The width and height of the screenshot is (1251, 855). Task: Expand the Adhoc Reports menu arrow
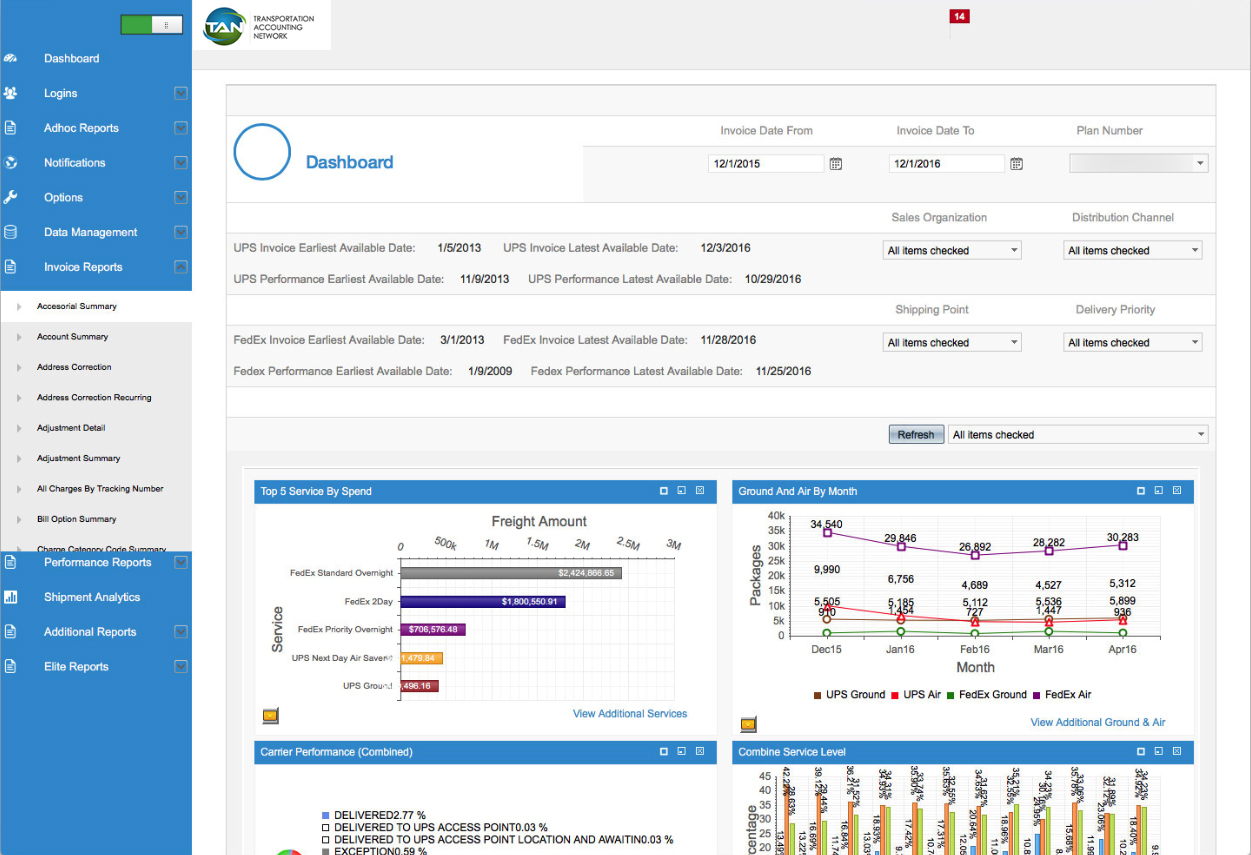181,128
